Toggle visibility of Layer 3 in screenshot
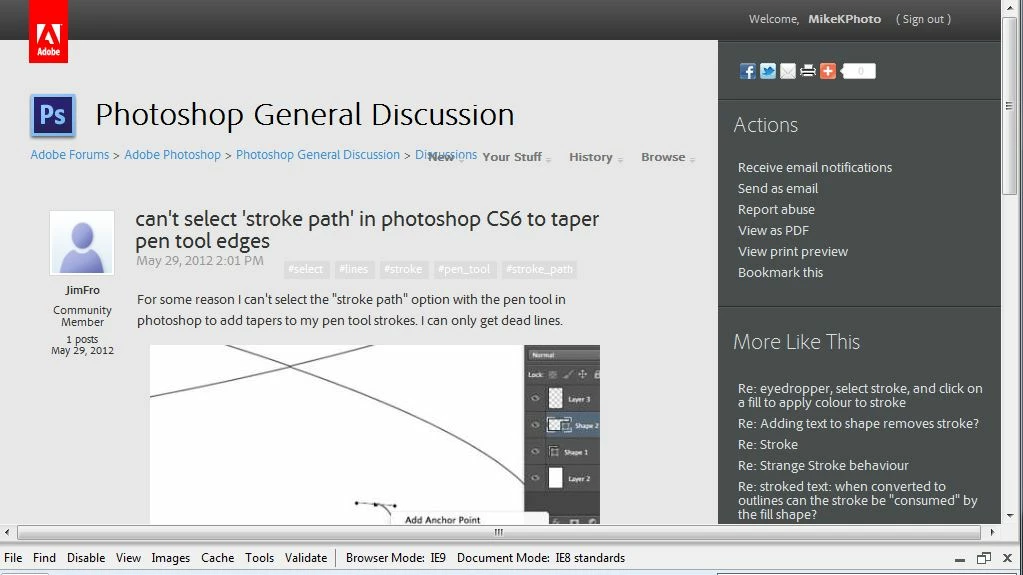The image size is (1023, 575). (535, 399)
